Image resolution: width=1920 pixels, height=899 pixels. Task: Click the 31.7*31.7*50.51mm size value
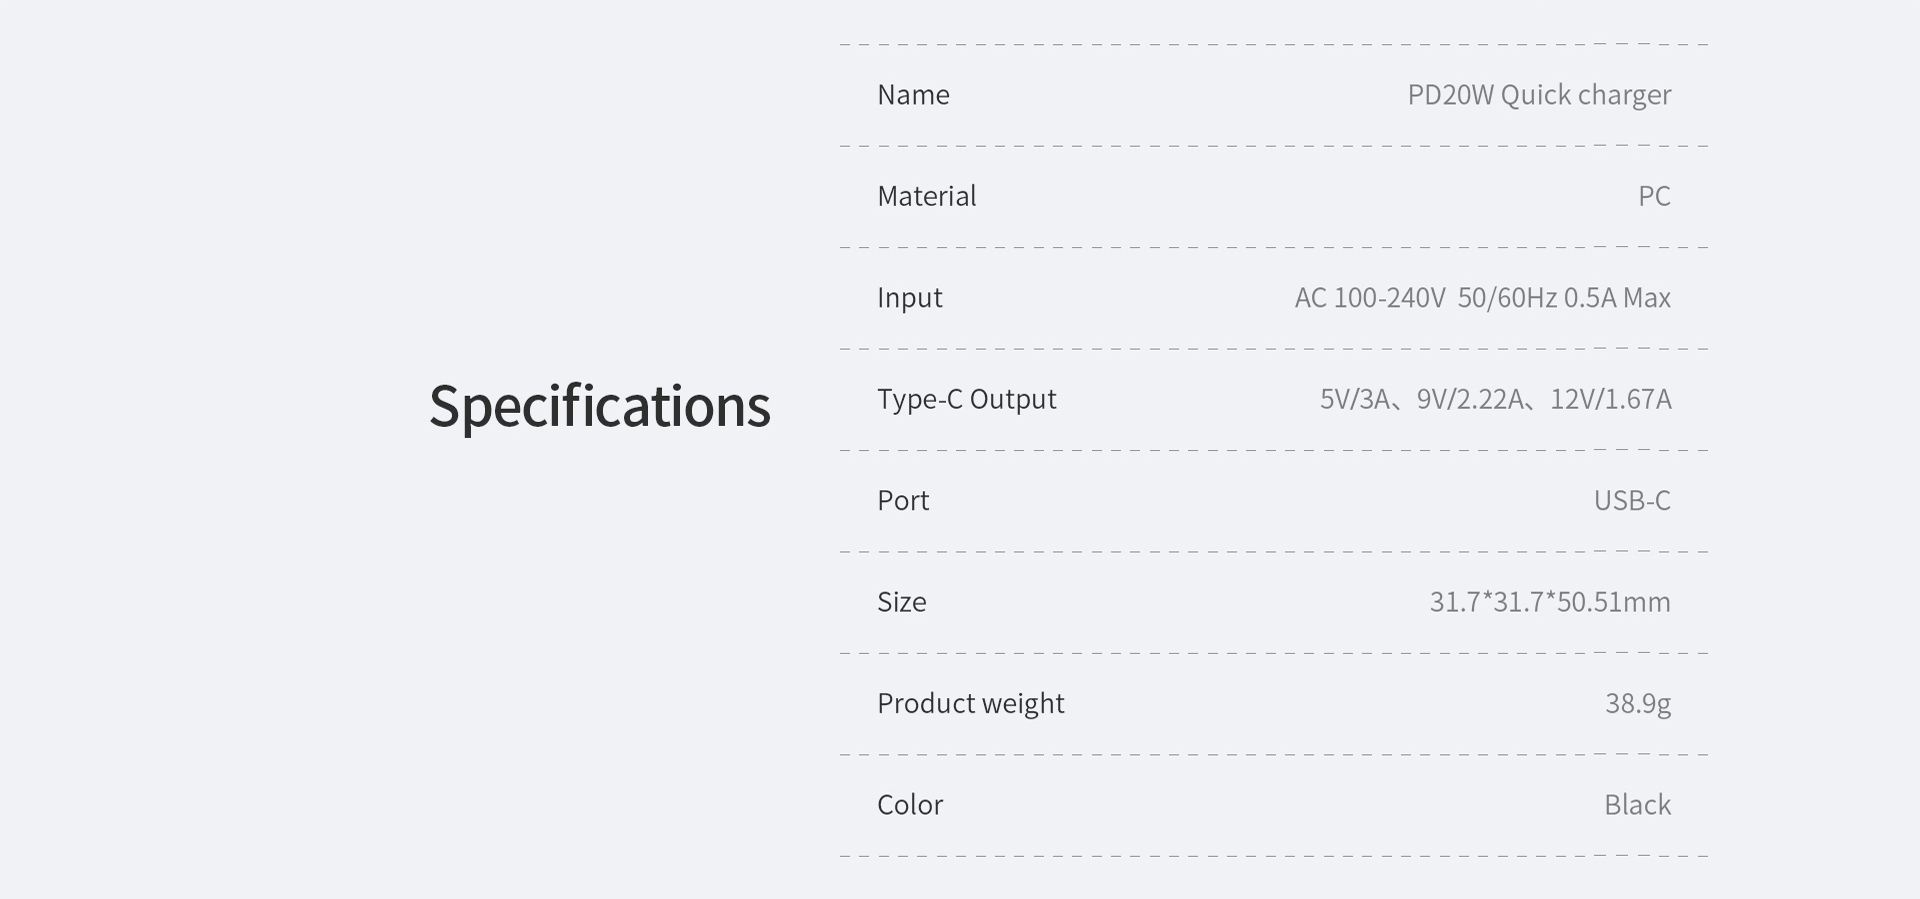[1549, 602]
